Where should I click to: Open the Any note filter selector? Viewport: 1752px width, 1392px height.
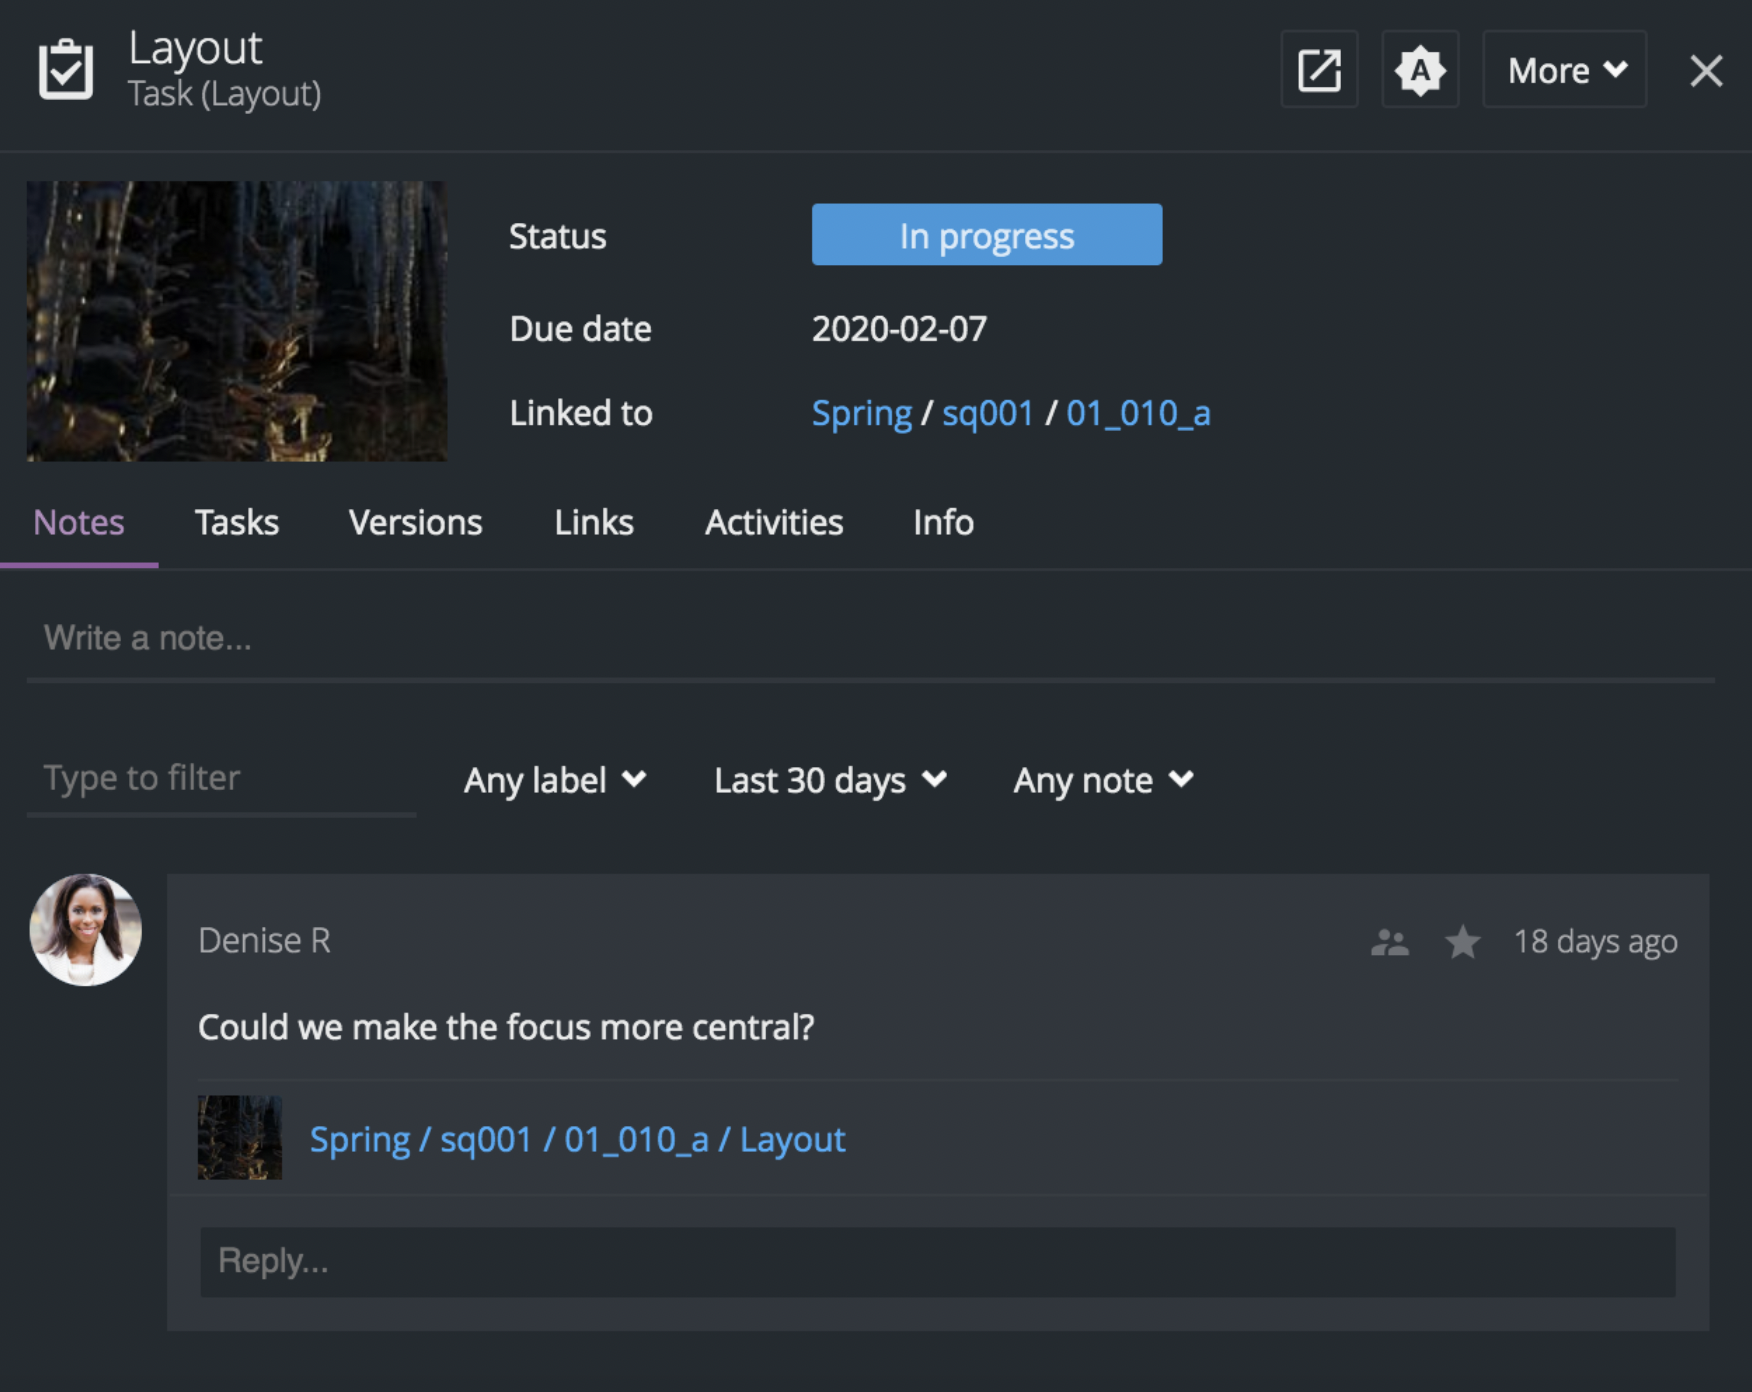click(1101, 780)
